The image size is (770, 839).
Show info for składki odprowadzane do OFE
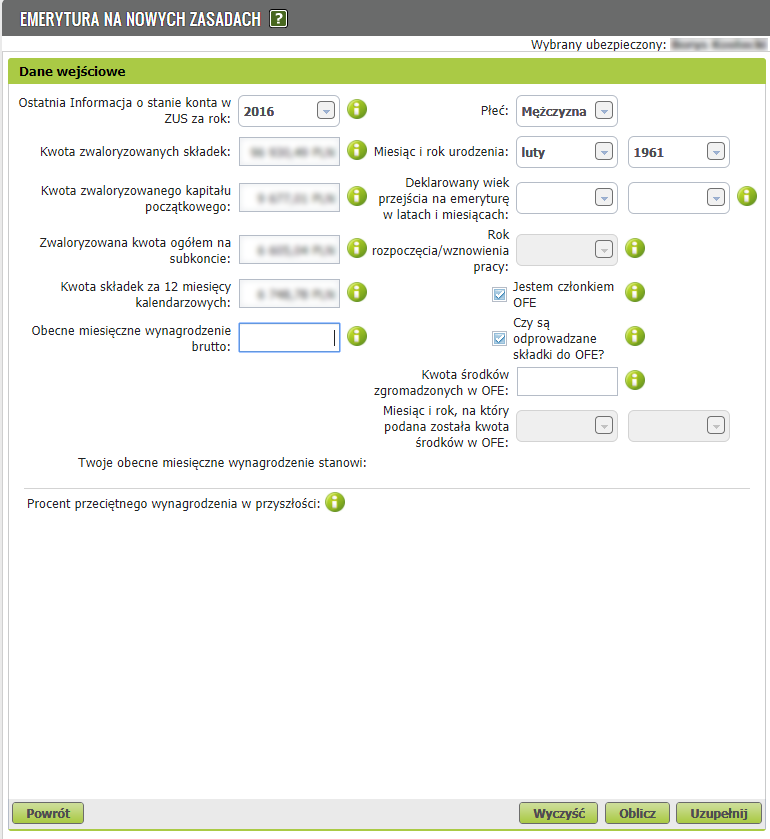pos(635,336)
